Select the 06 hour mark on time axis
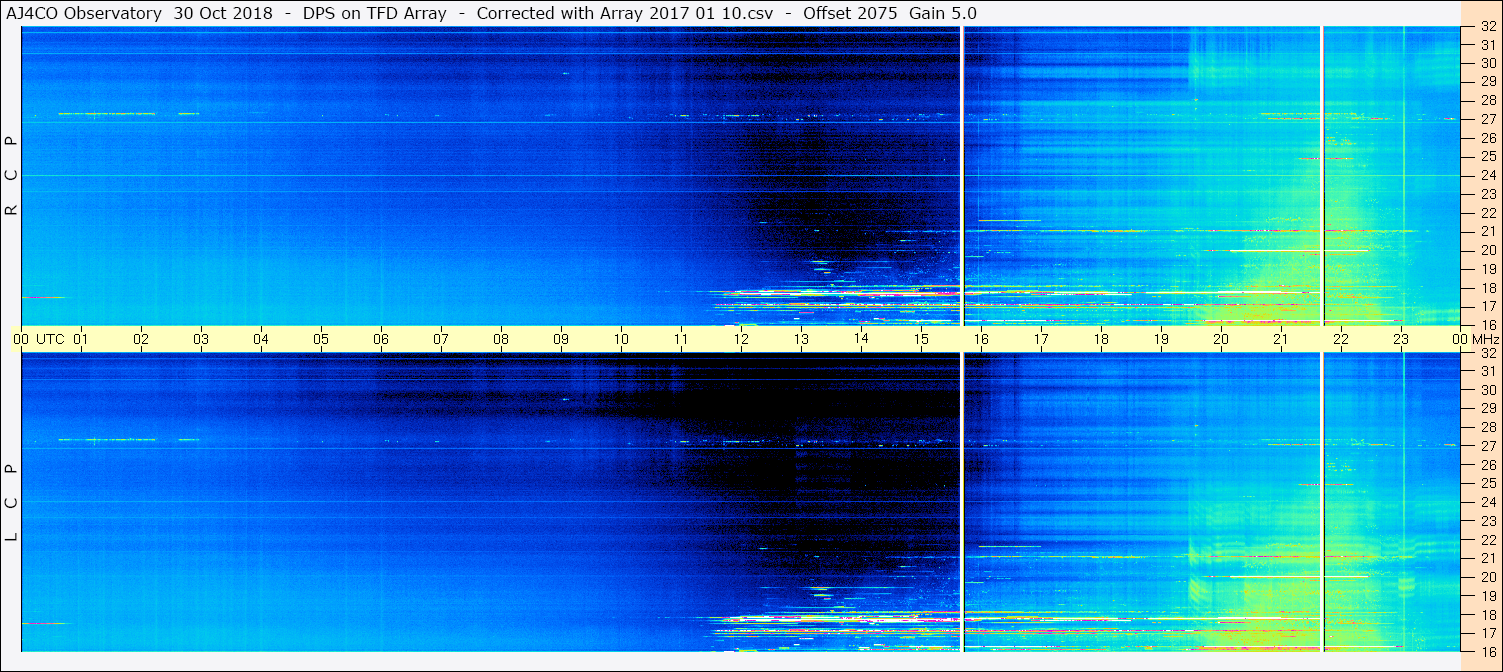 coord(381,339)
